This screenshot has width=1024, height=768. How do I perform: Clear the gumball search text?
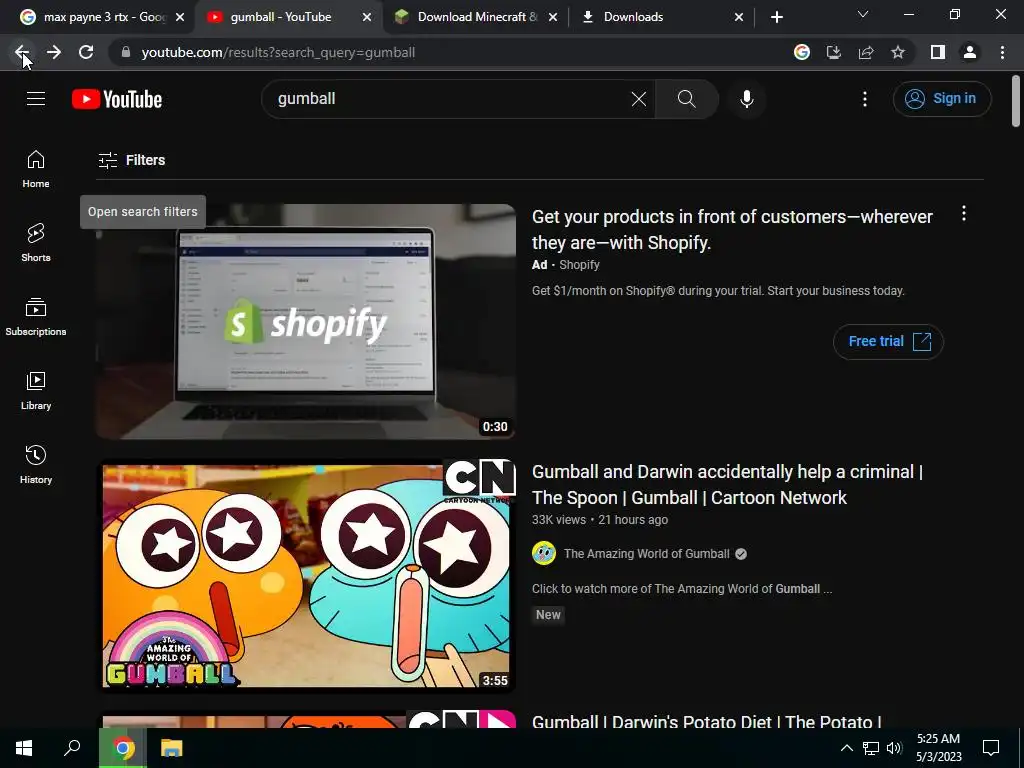[639, 99]
